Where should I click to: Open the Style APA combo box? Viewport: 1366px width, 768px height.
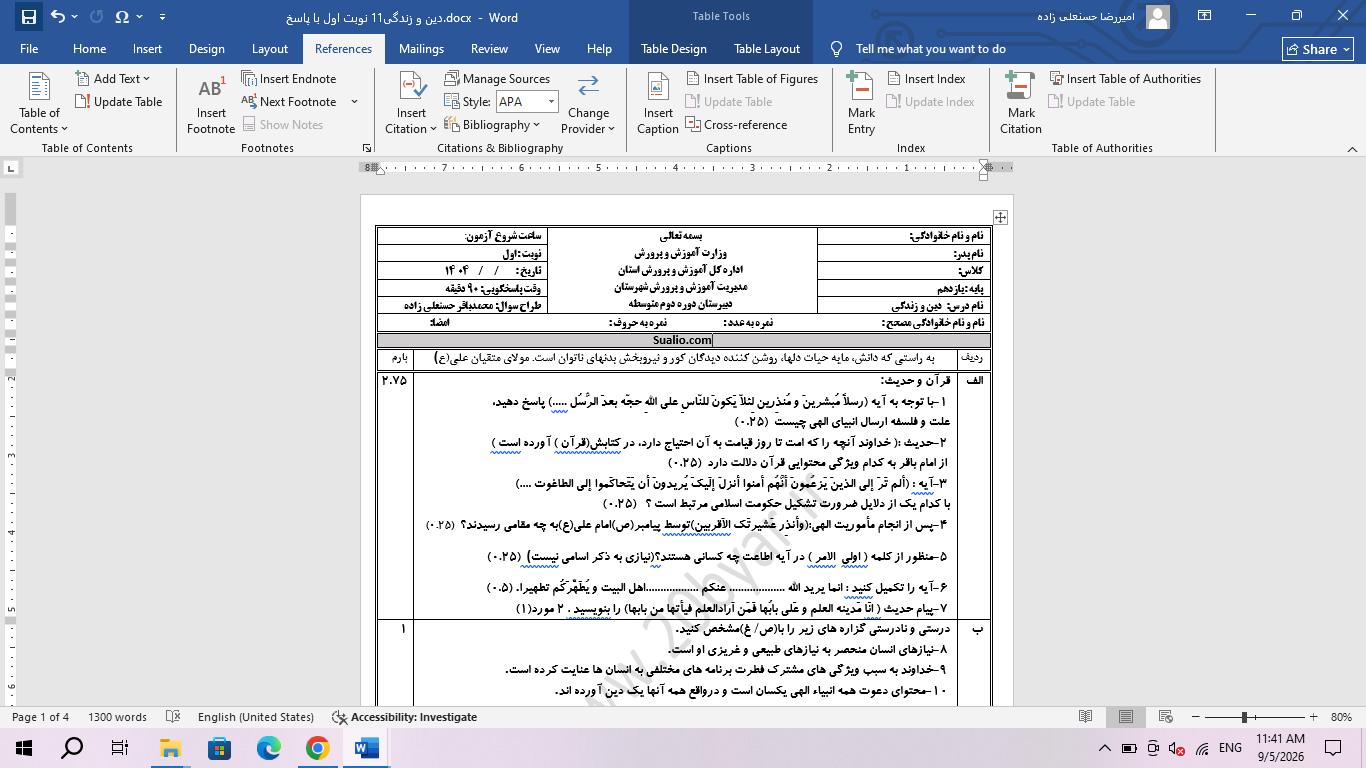[x=526, y=102]
